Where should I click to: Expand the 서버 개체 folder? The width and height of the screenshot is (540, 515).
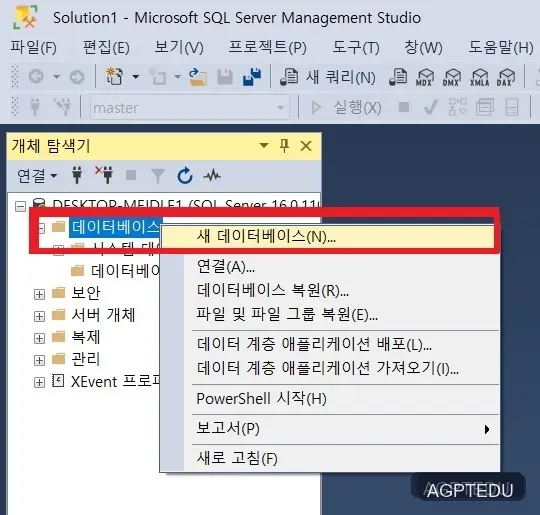39,316
